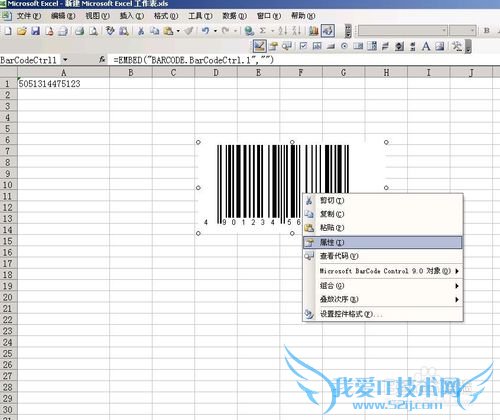Select the Image control tool

[x=440, y=46]
